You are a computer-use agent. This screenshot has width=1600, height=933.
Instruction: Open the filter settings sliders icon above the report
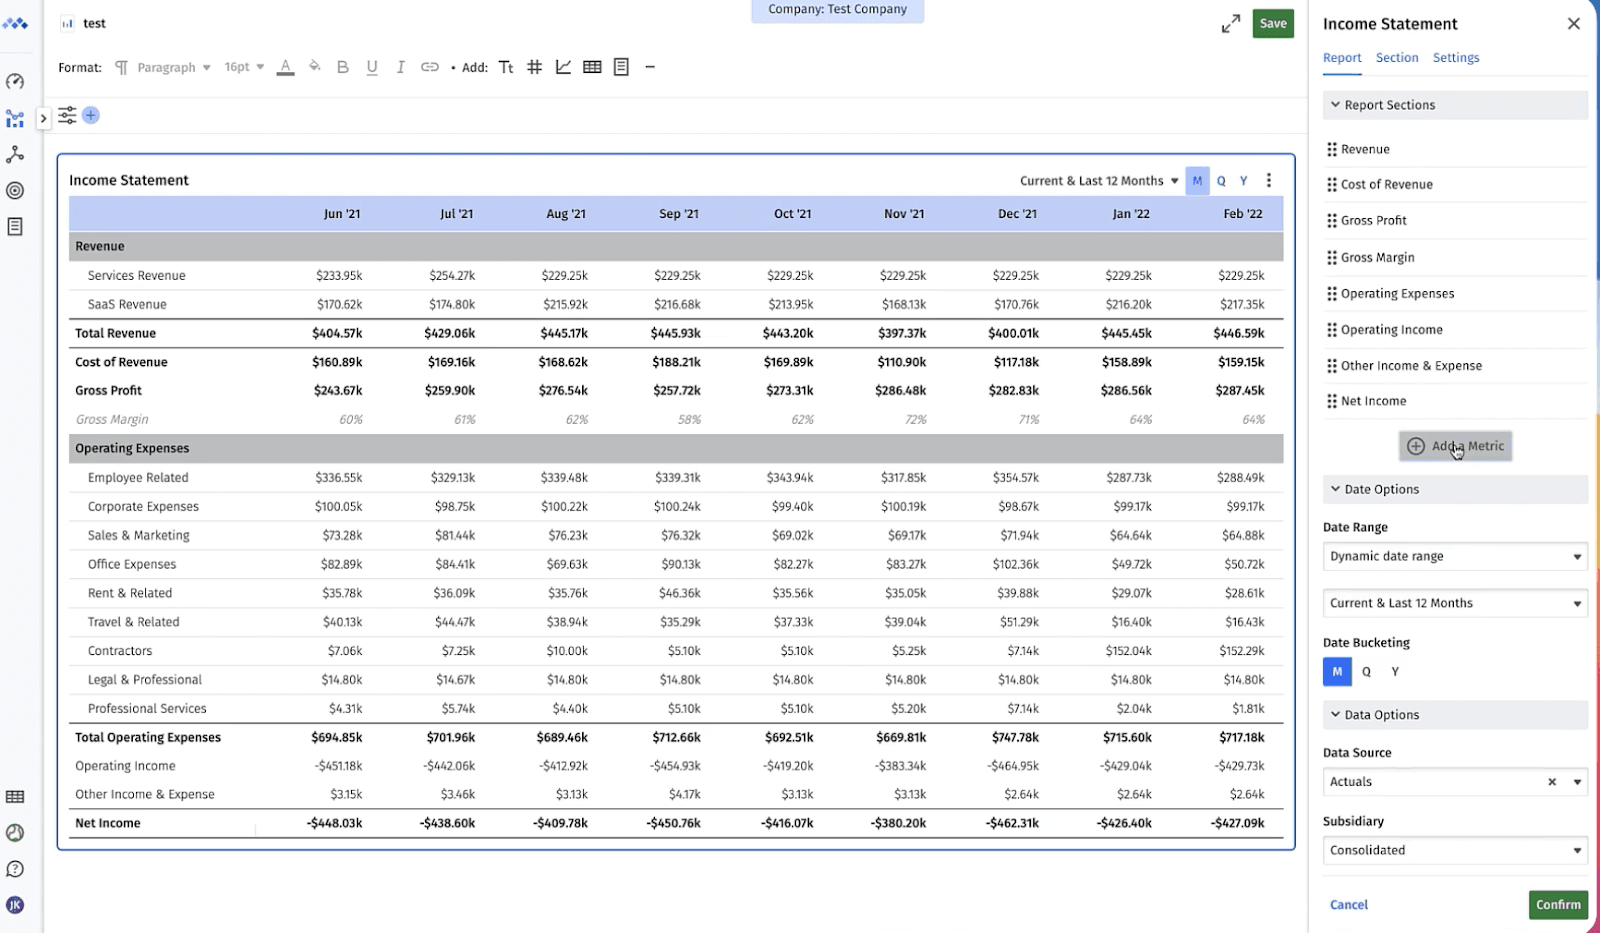point(67,115)
